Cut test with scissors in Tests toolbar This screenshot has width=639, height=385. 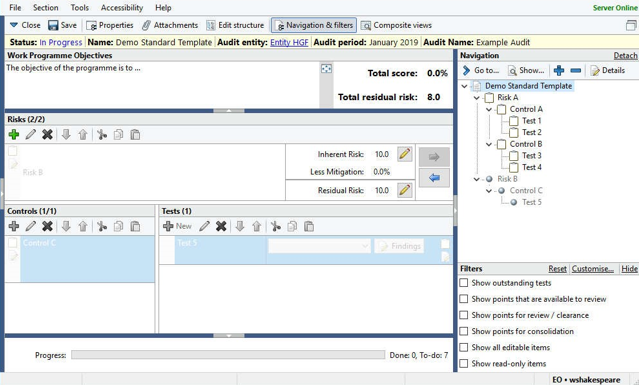tap(276, 226)
